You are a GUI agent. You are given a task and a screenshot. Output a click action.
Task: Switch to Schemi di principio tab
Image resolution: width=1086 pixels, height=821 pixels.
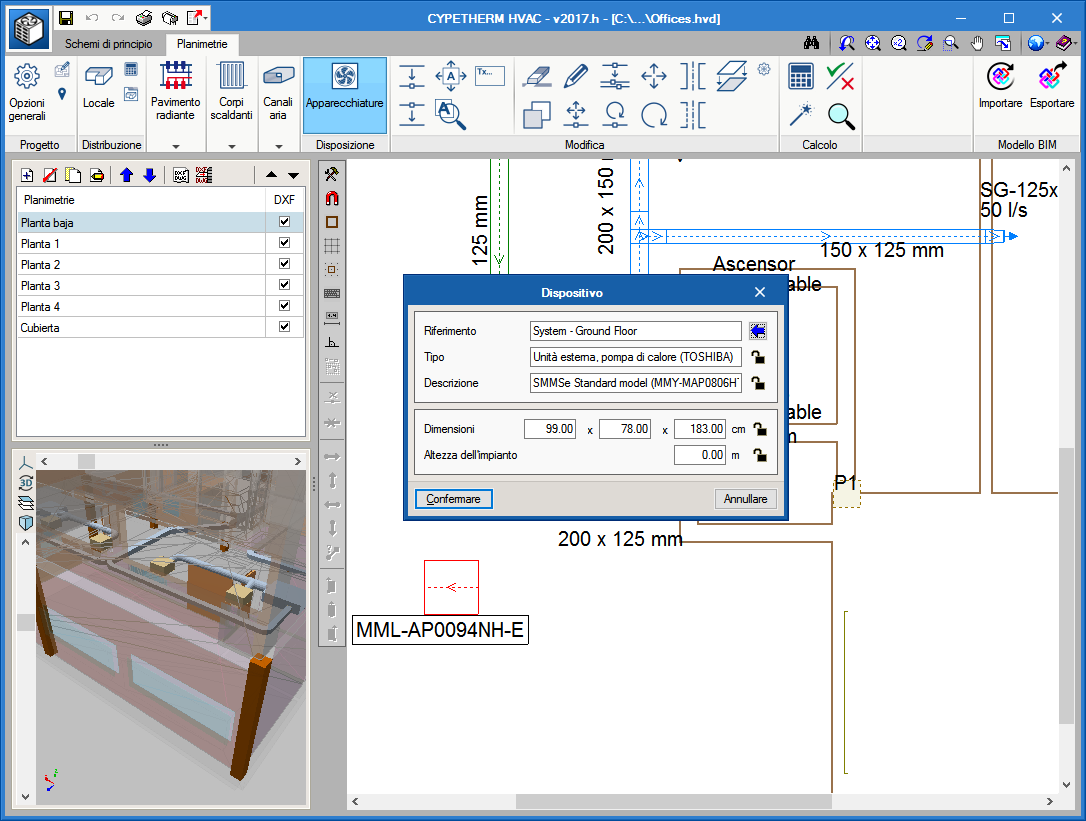pyautogui.click(x=109, y=44)
